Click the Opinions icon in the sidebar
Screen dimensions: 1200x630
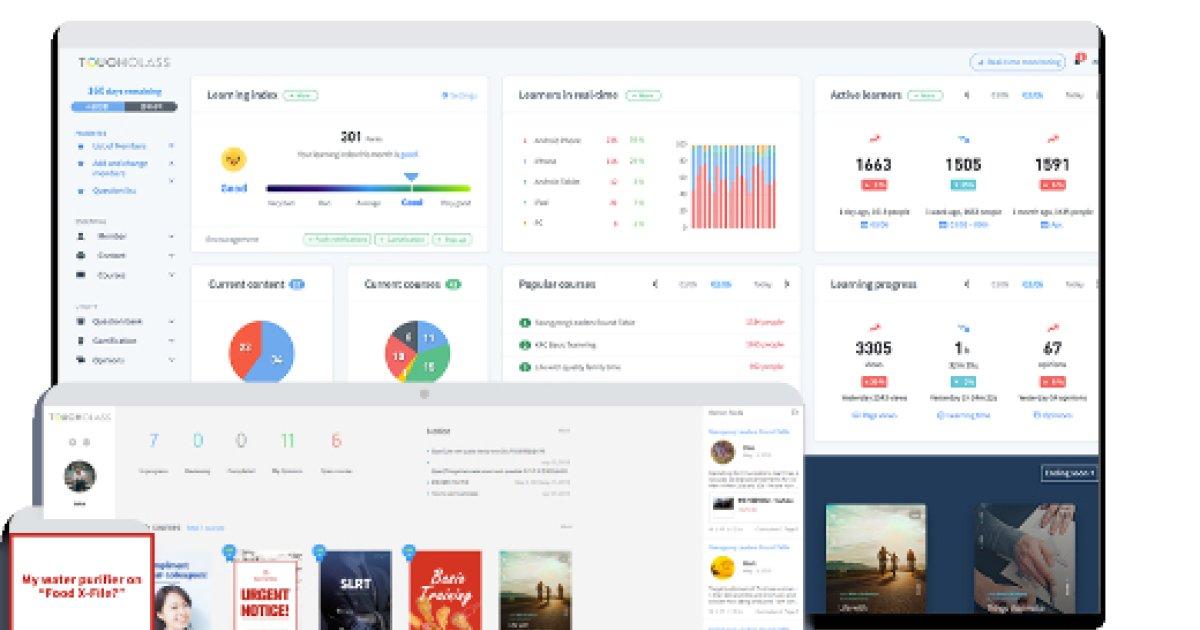[x=81, y=360]
